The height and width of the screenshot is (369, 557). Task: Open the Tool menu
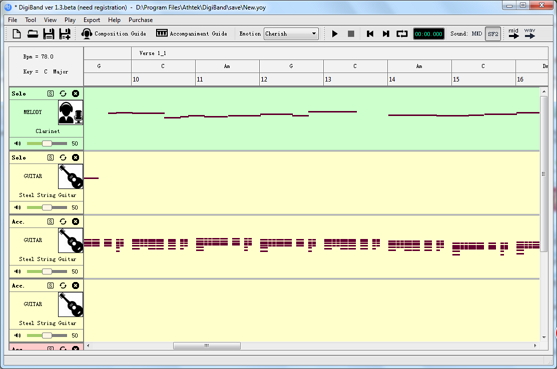click(x=31, y=20)
